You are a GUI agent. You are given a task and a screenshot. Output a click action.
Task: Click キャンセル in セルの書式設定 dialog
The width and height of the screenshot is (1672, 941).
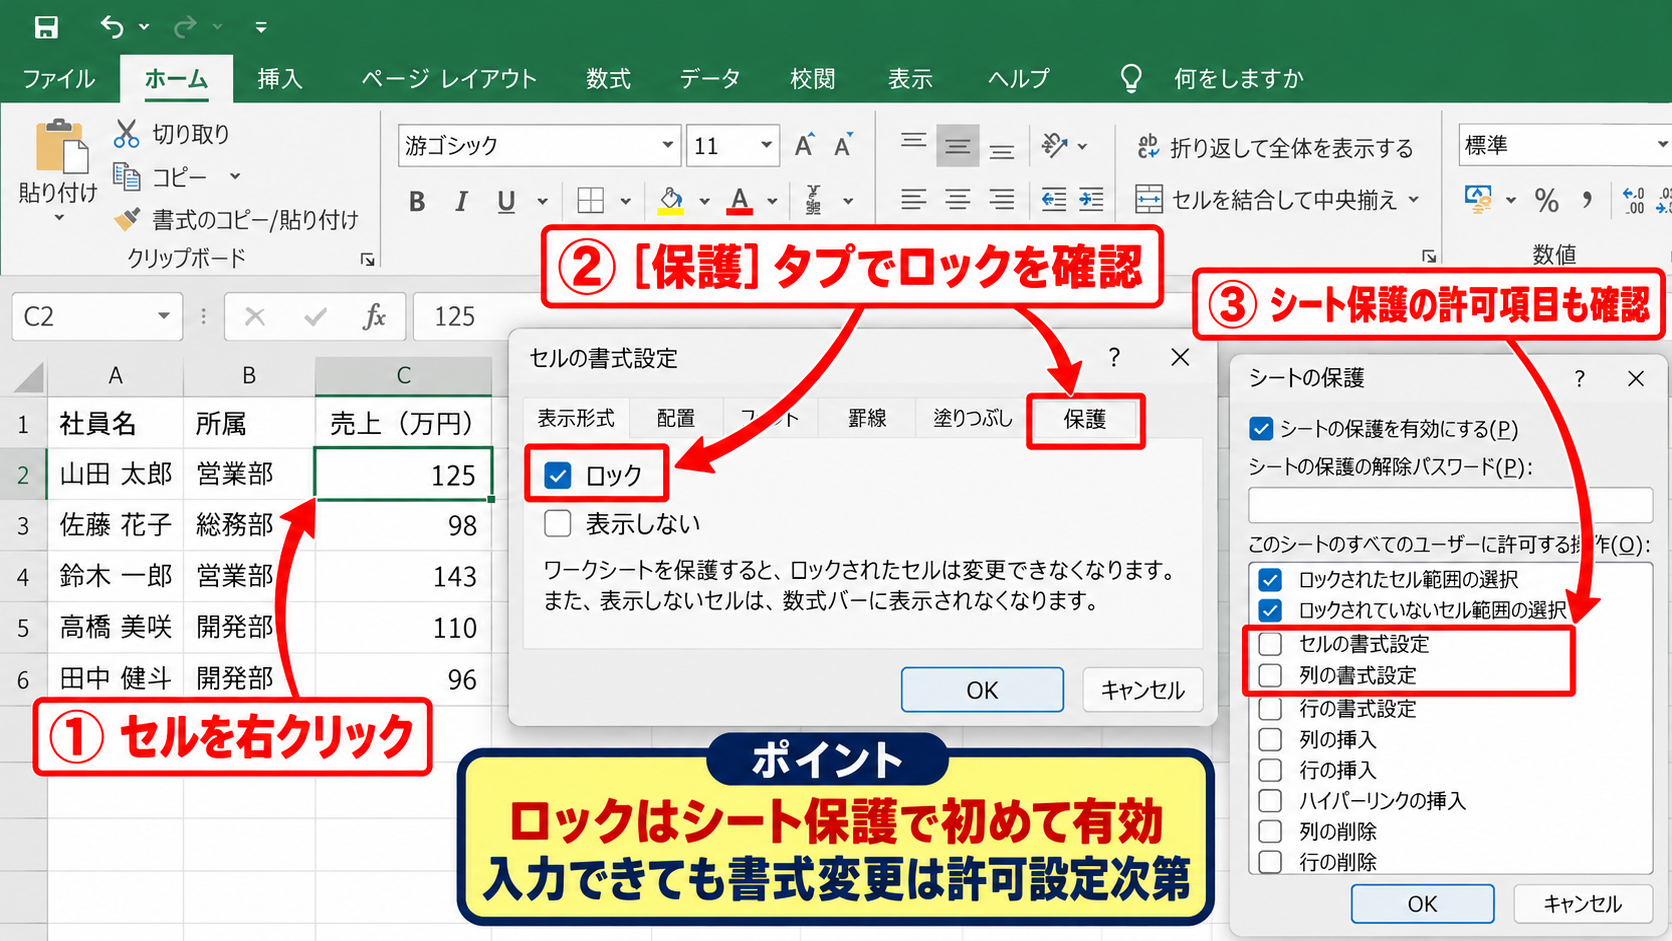click(1142, 690)
